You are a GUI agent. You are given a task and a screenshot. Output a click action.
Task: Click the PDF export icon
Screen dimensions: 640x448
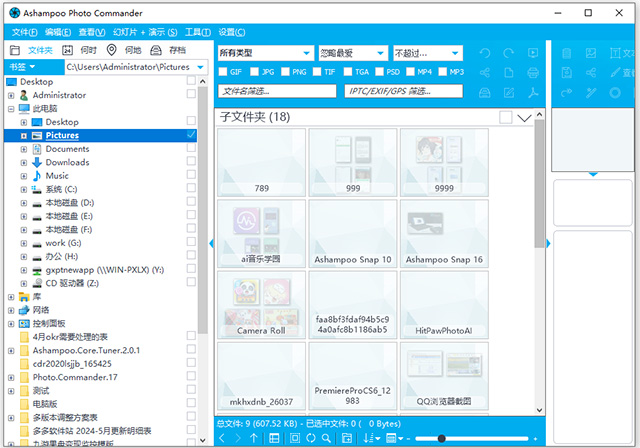pyautogui.click(x=533, y=93)
